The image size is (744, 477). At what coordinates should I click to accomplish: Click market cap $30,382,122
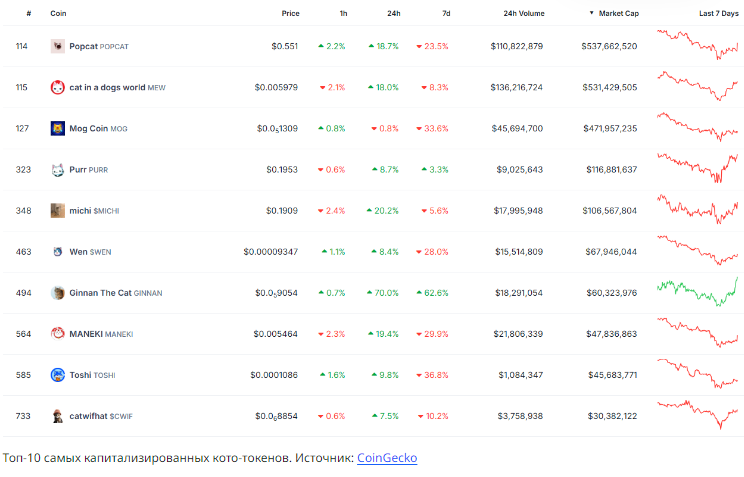[613, 416]
